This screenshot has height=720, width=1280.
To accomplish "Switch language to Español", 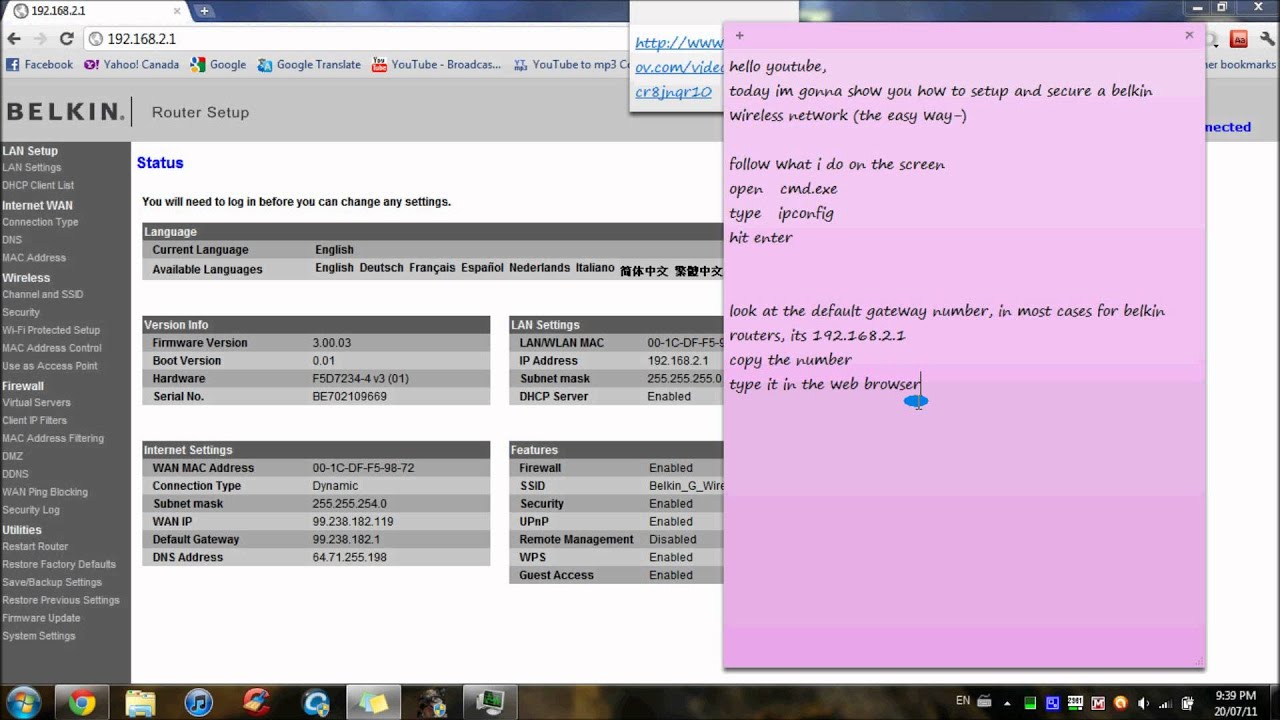I will point(482,268).
